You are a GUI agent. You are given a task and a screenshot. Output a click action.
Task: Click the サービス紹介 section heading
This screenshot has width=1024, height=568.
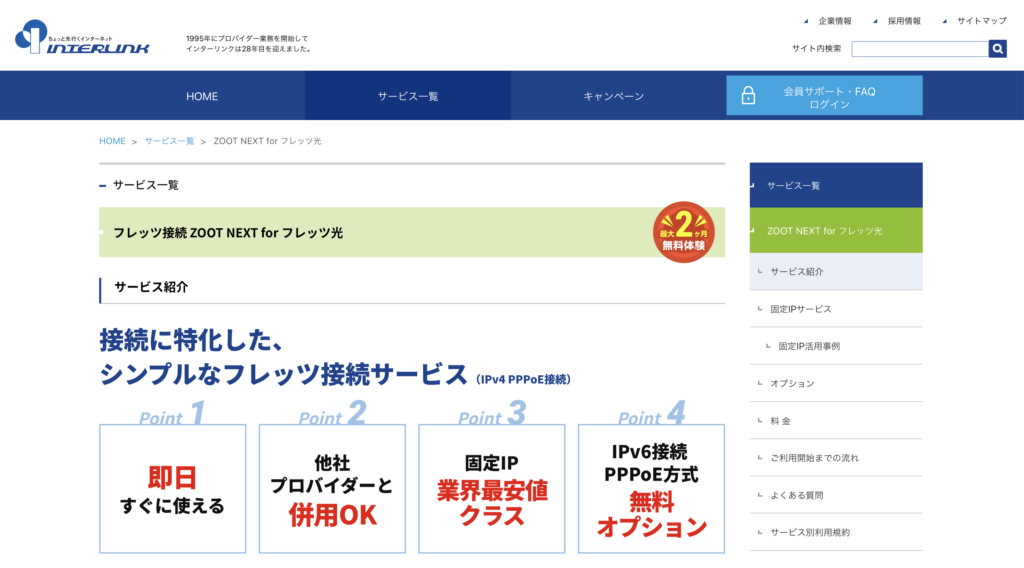coord(151,287)
